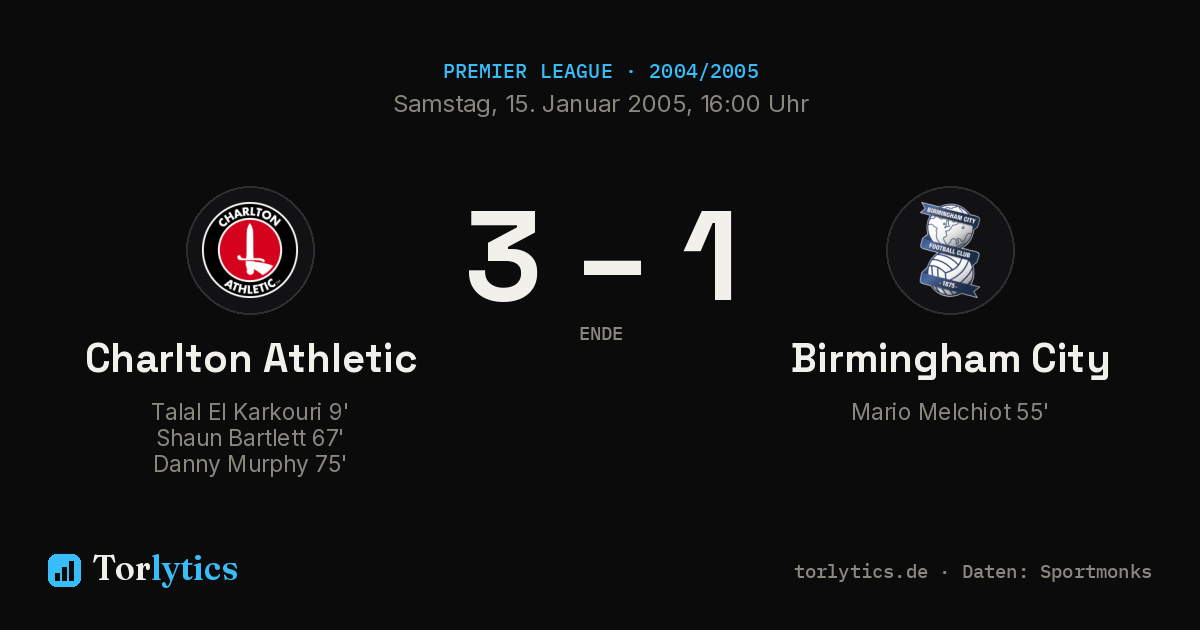The height and width of the screenshot is (630, 1200).
Task: Click the away score number 1
Action: [711, 255]
